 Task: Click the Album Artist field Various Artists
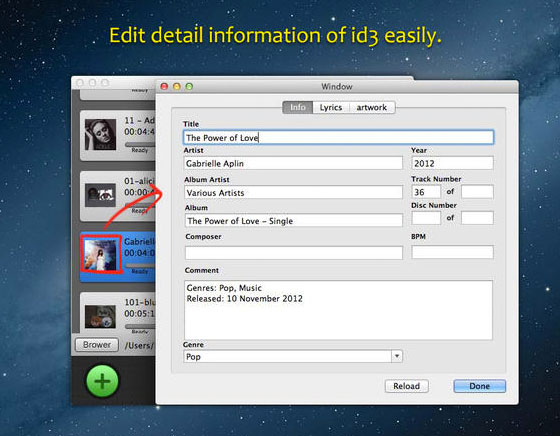tap(294, 192)
